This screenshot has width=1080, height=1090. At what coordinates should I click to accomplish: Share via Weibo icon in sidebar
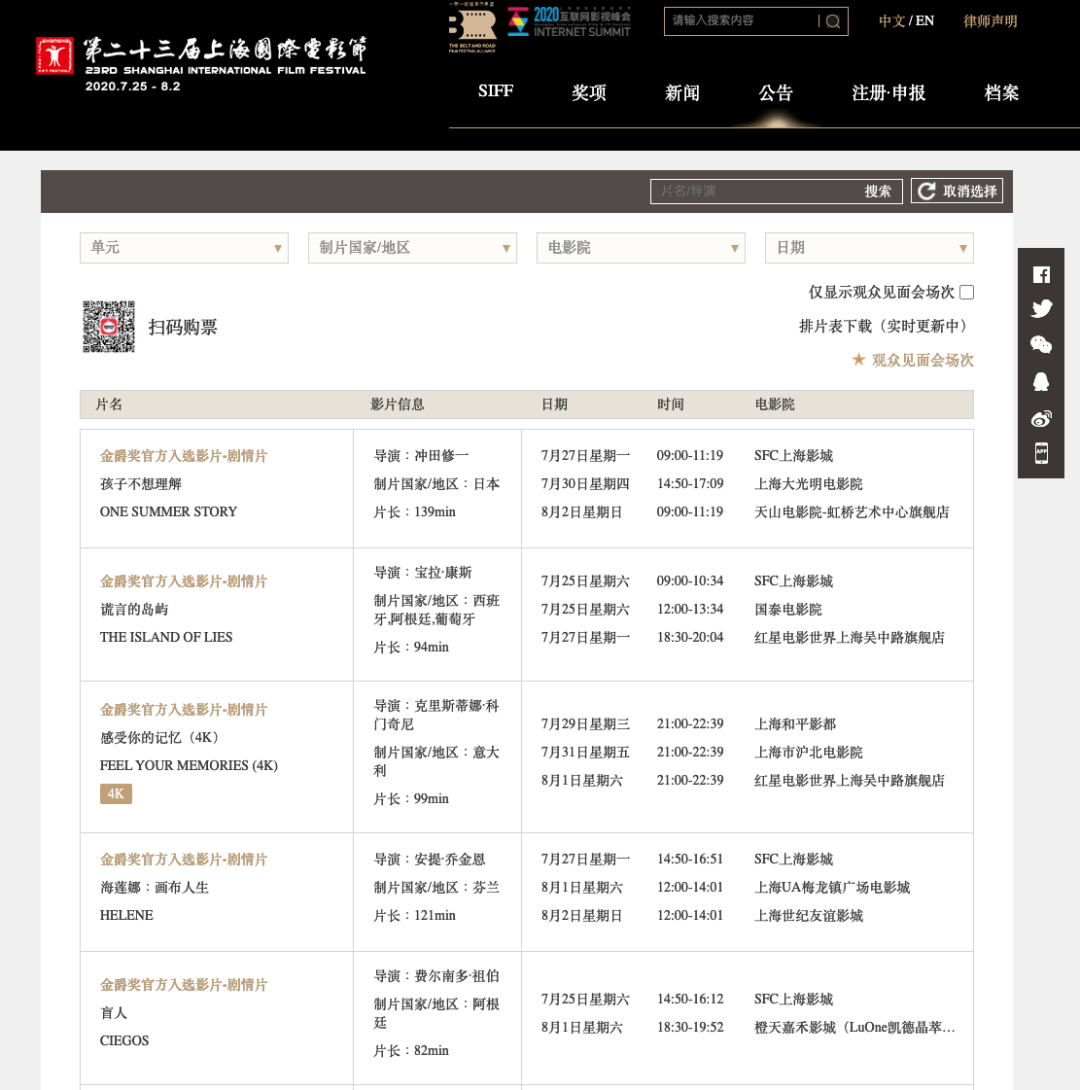pyautogui.click(x=1040, y=418)
